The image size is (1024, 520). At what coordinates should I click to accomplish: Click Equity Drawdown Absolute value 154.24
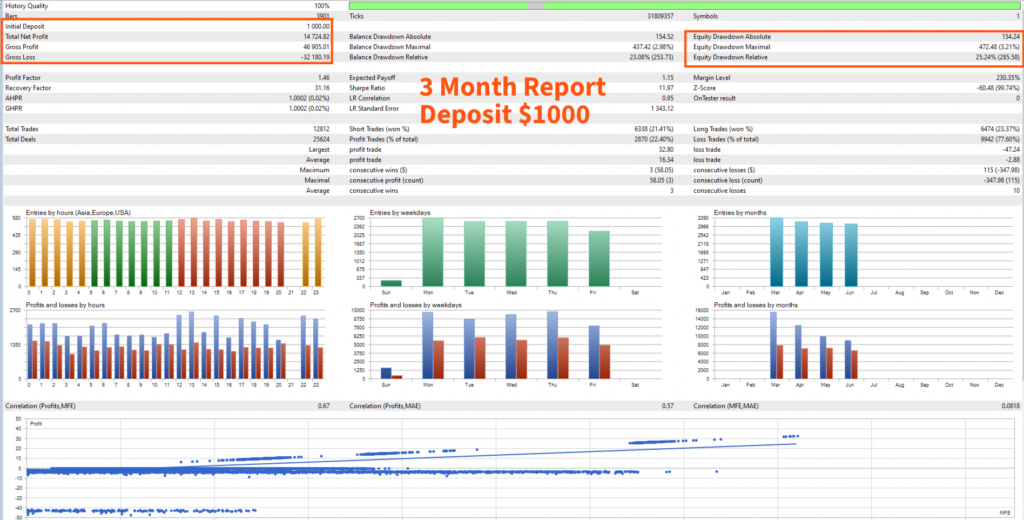(1010, 37)
